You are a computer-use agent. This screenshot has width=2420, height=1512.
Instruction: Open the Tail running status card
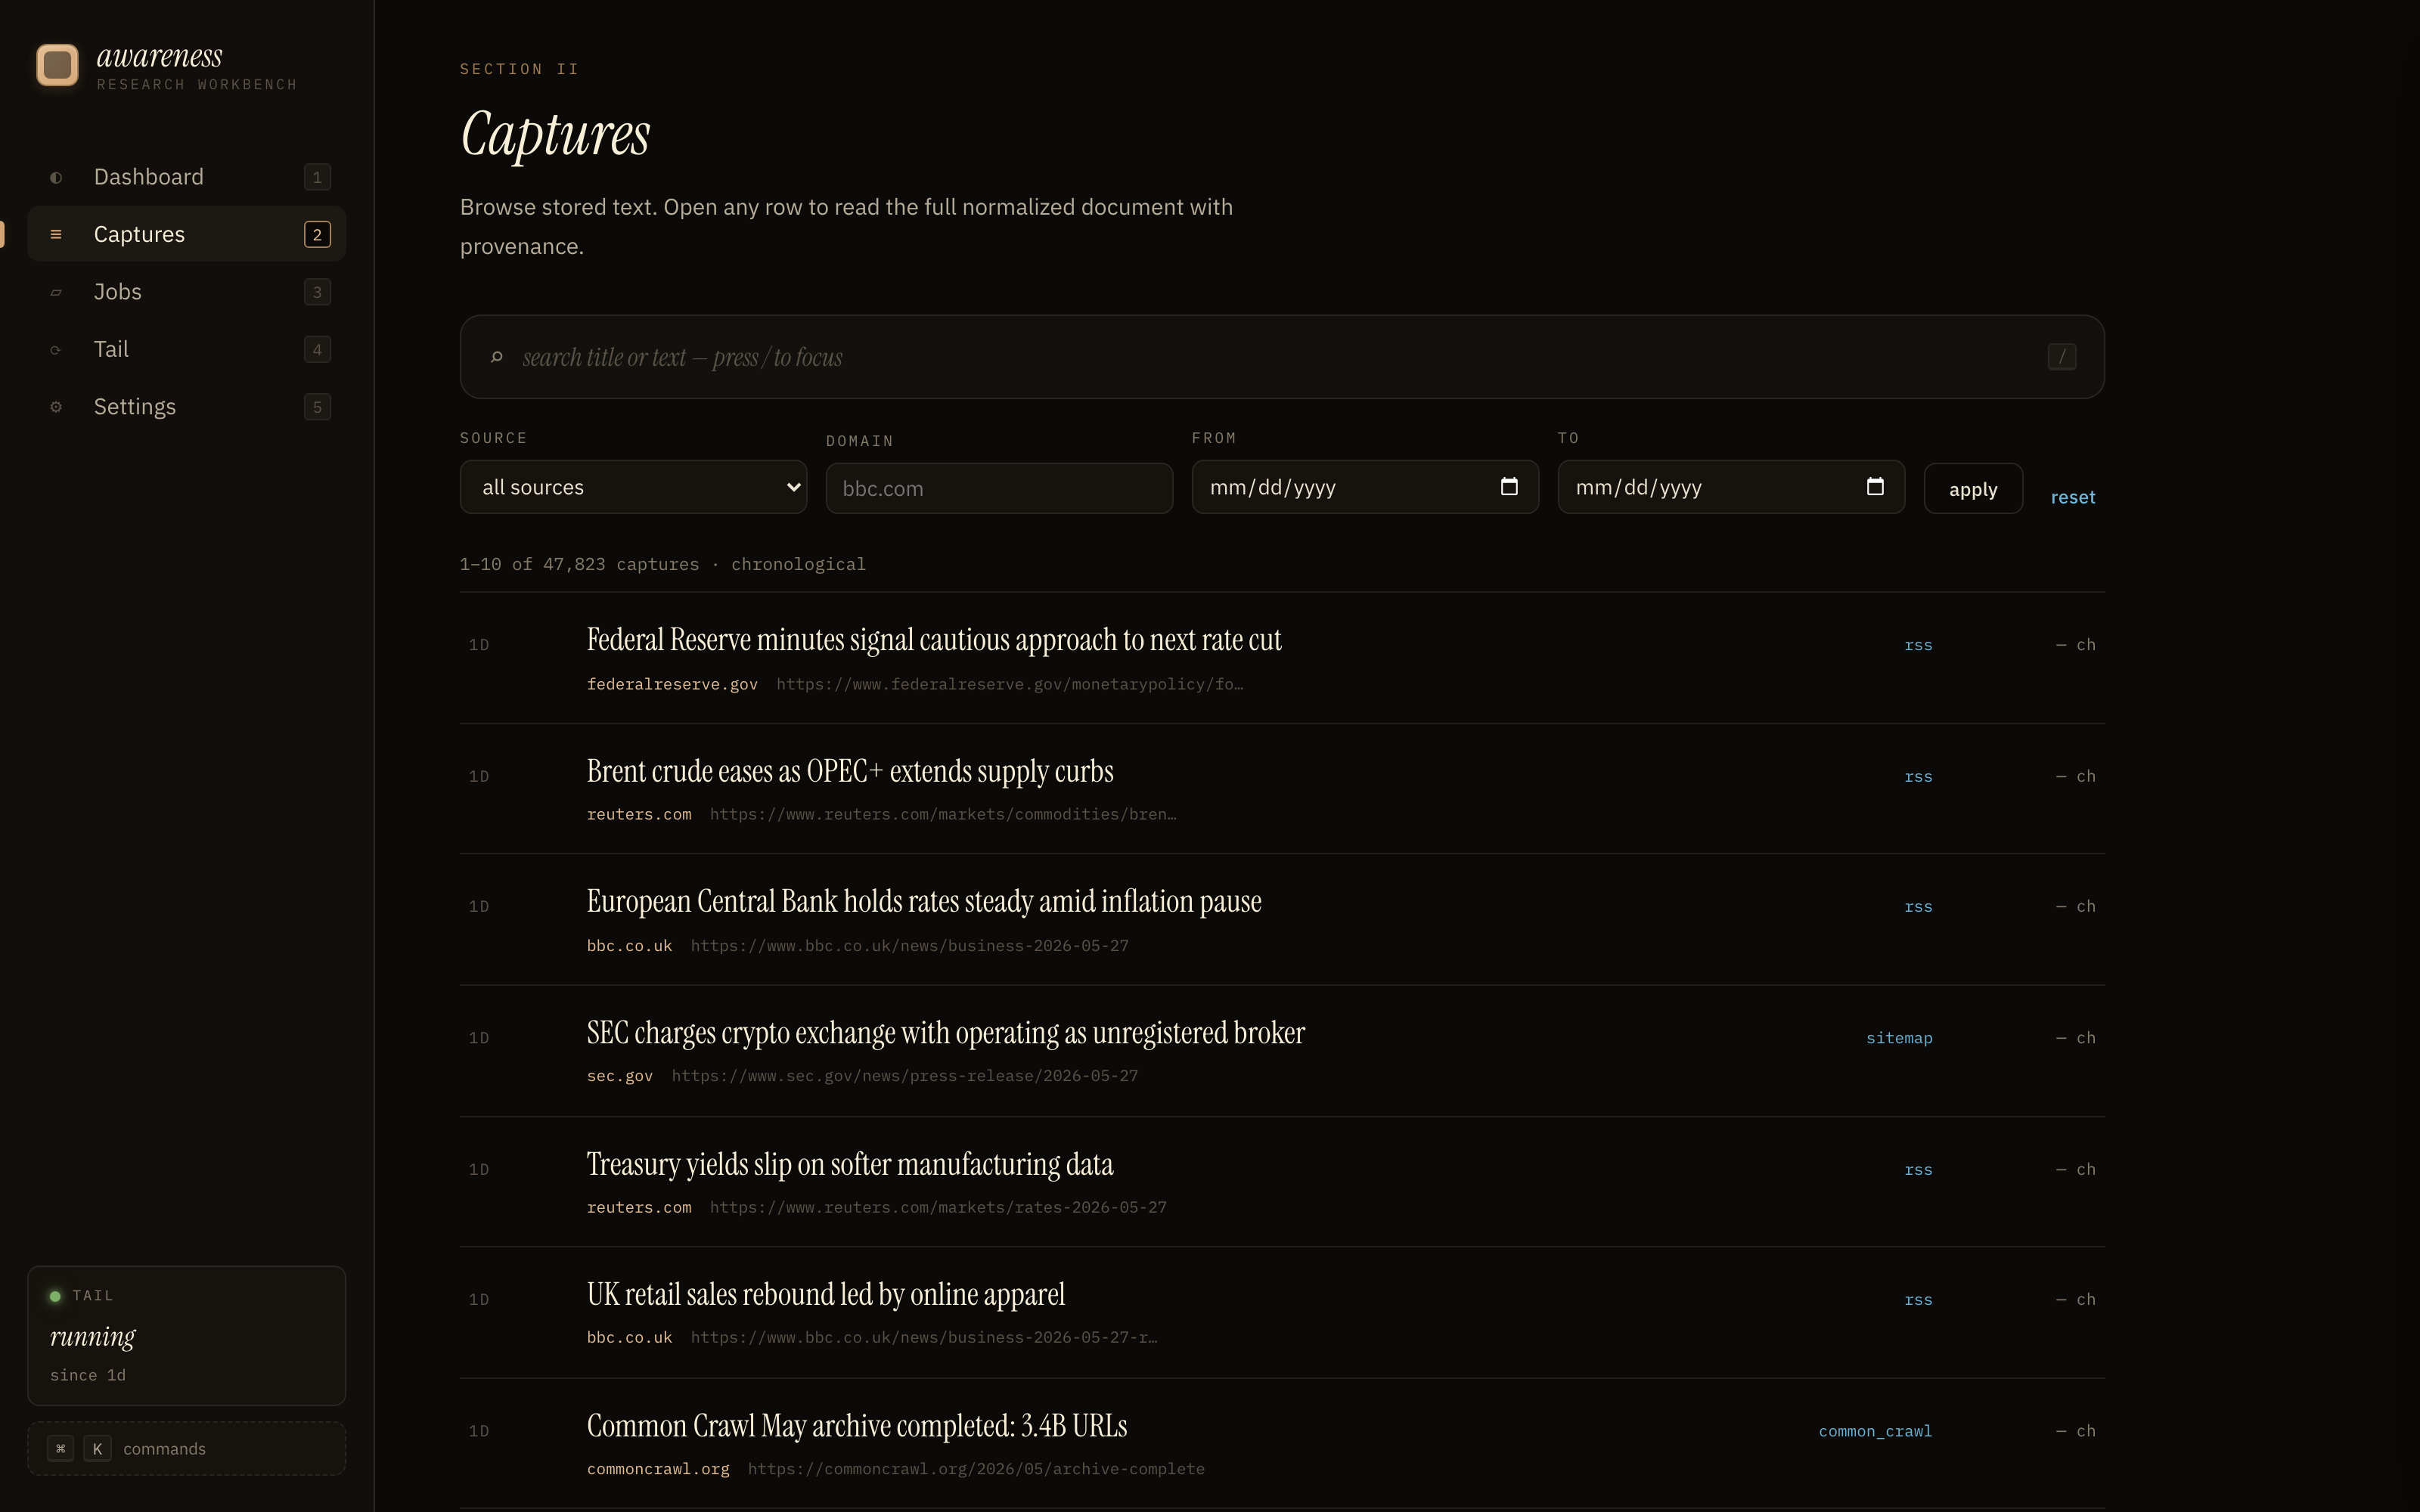tap(187, 1336)
